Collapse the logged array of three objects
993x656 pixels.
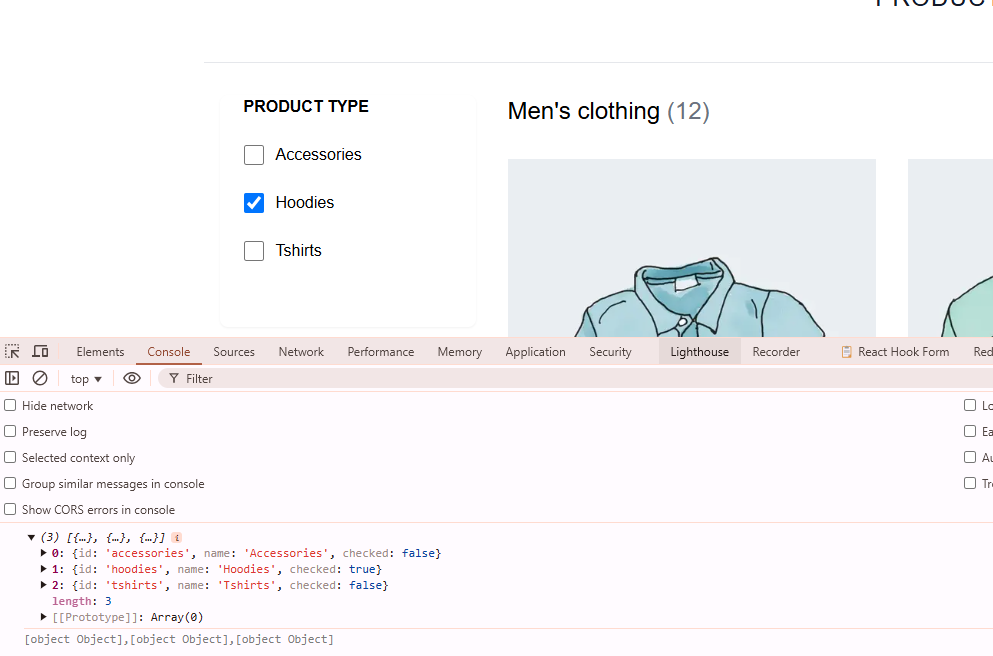tap(31, 537)
